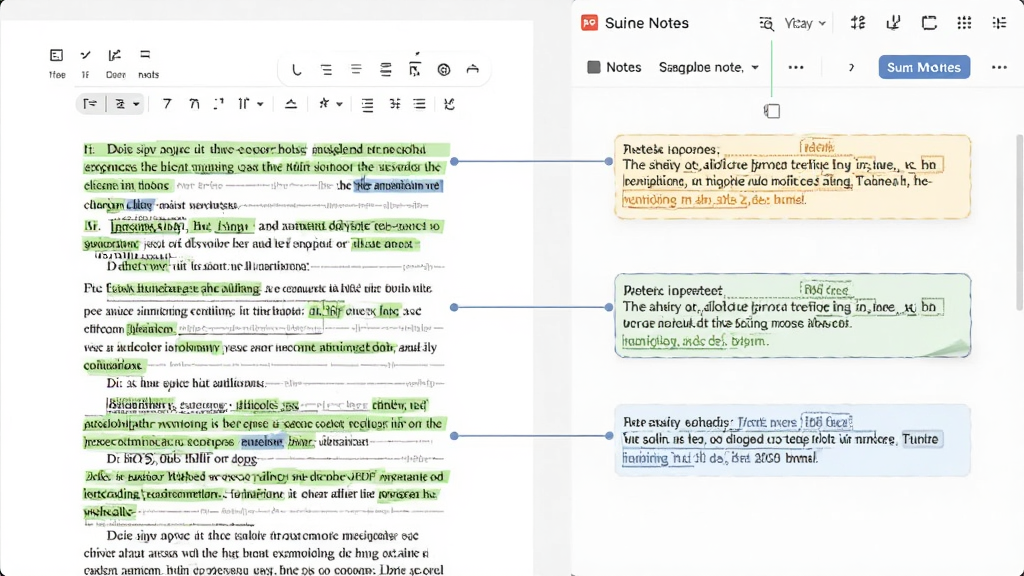Click the small chevron before Sum Mottes
The image size is (1024, 576).
(851, 67)
